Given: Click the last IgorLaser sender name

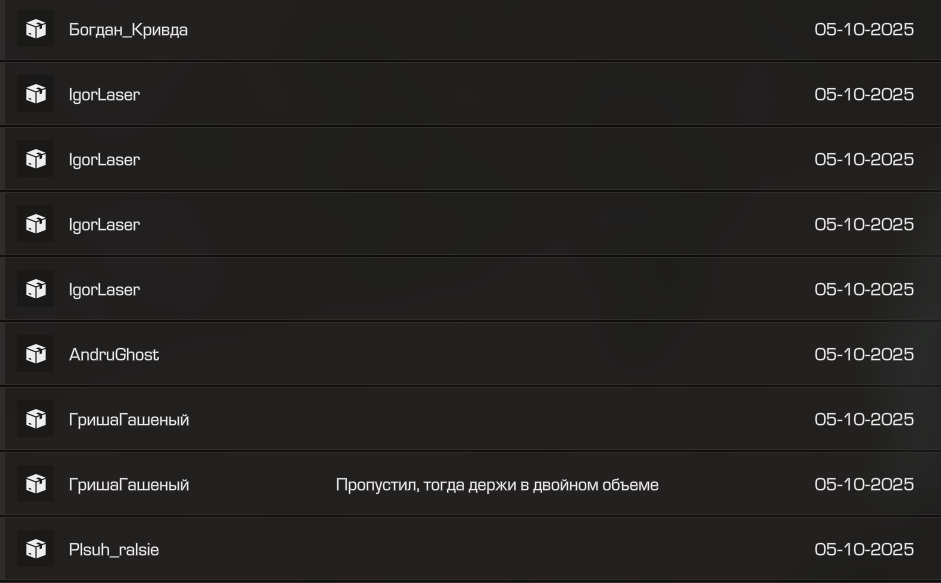Looking at the screenshot, I should tap(104, 289).
